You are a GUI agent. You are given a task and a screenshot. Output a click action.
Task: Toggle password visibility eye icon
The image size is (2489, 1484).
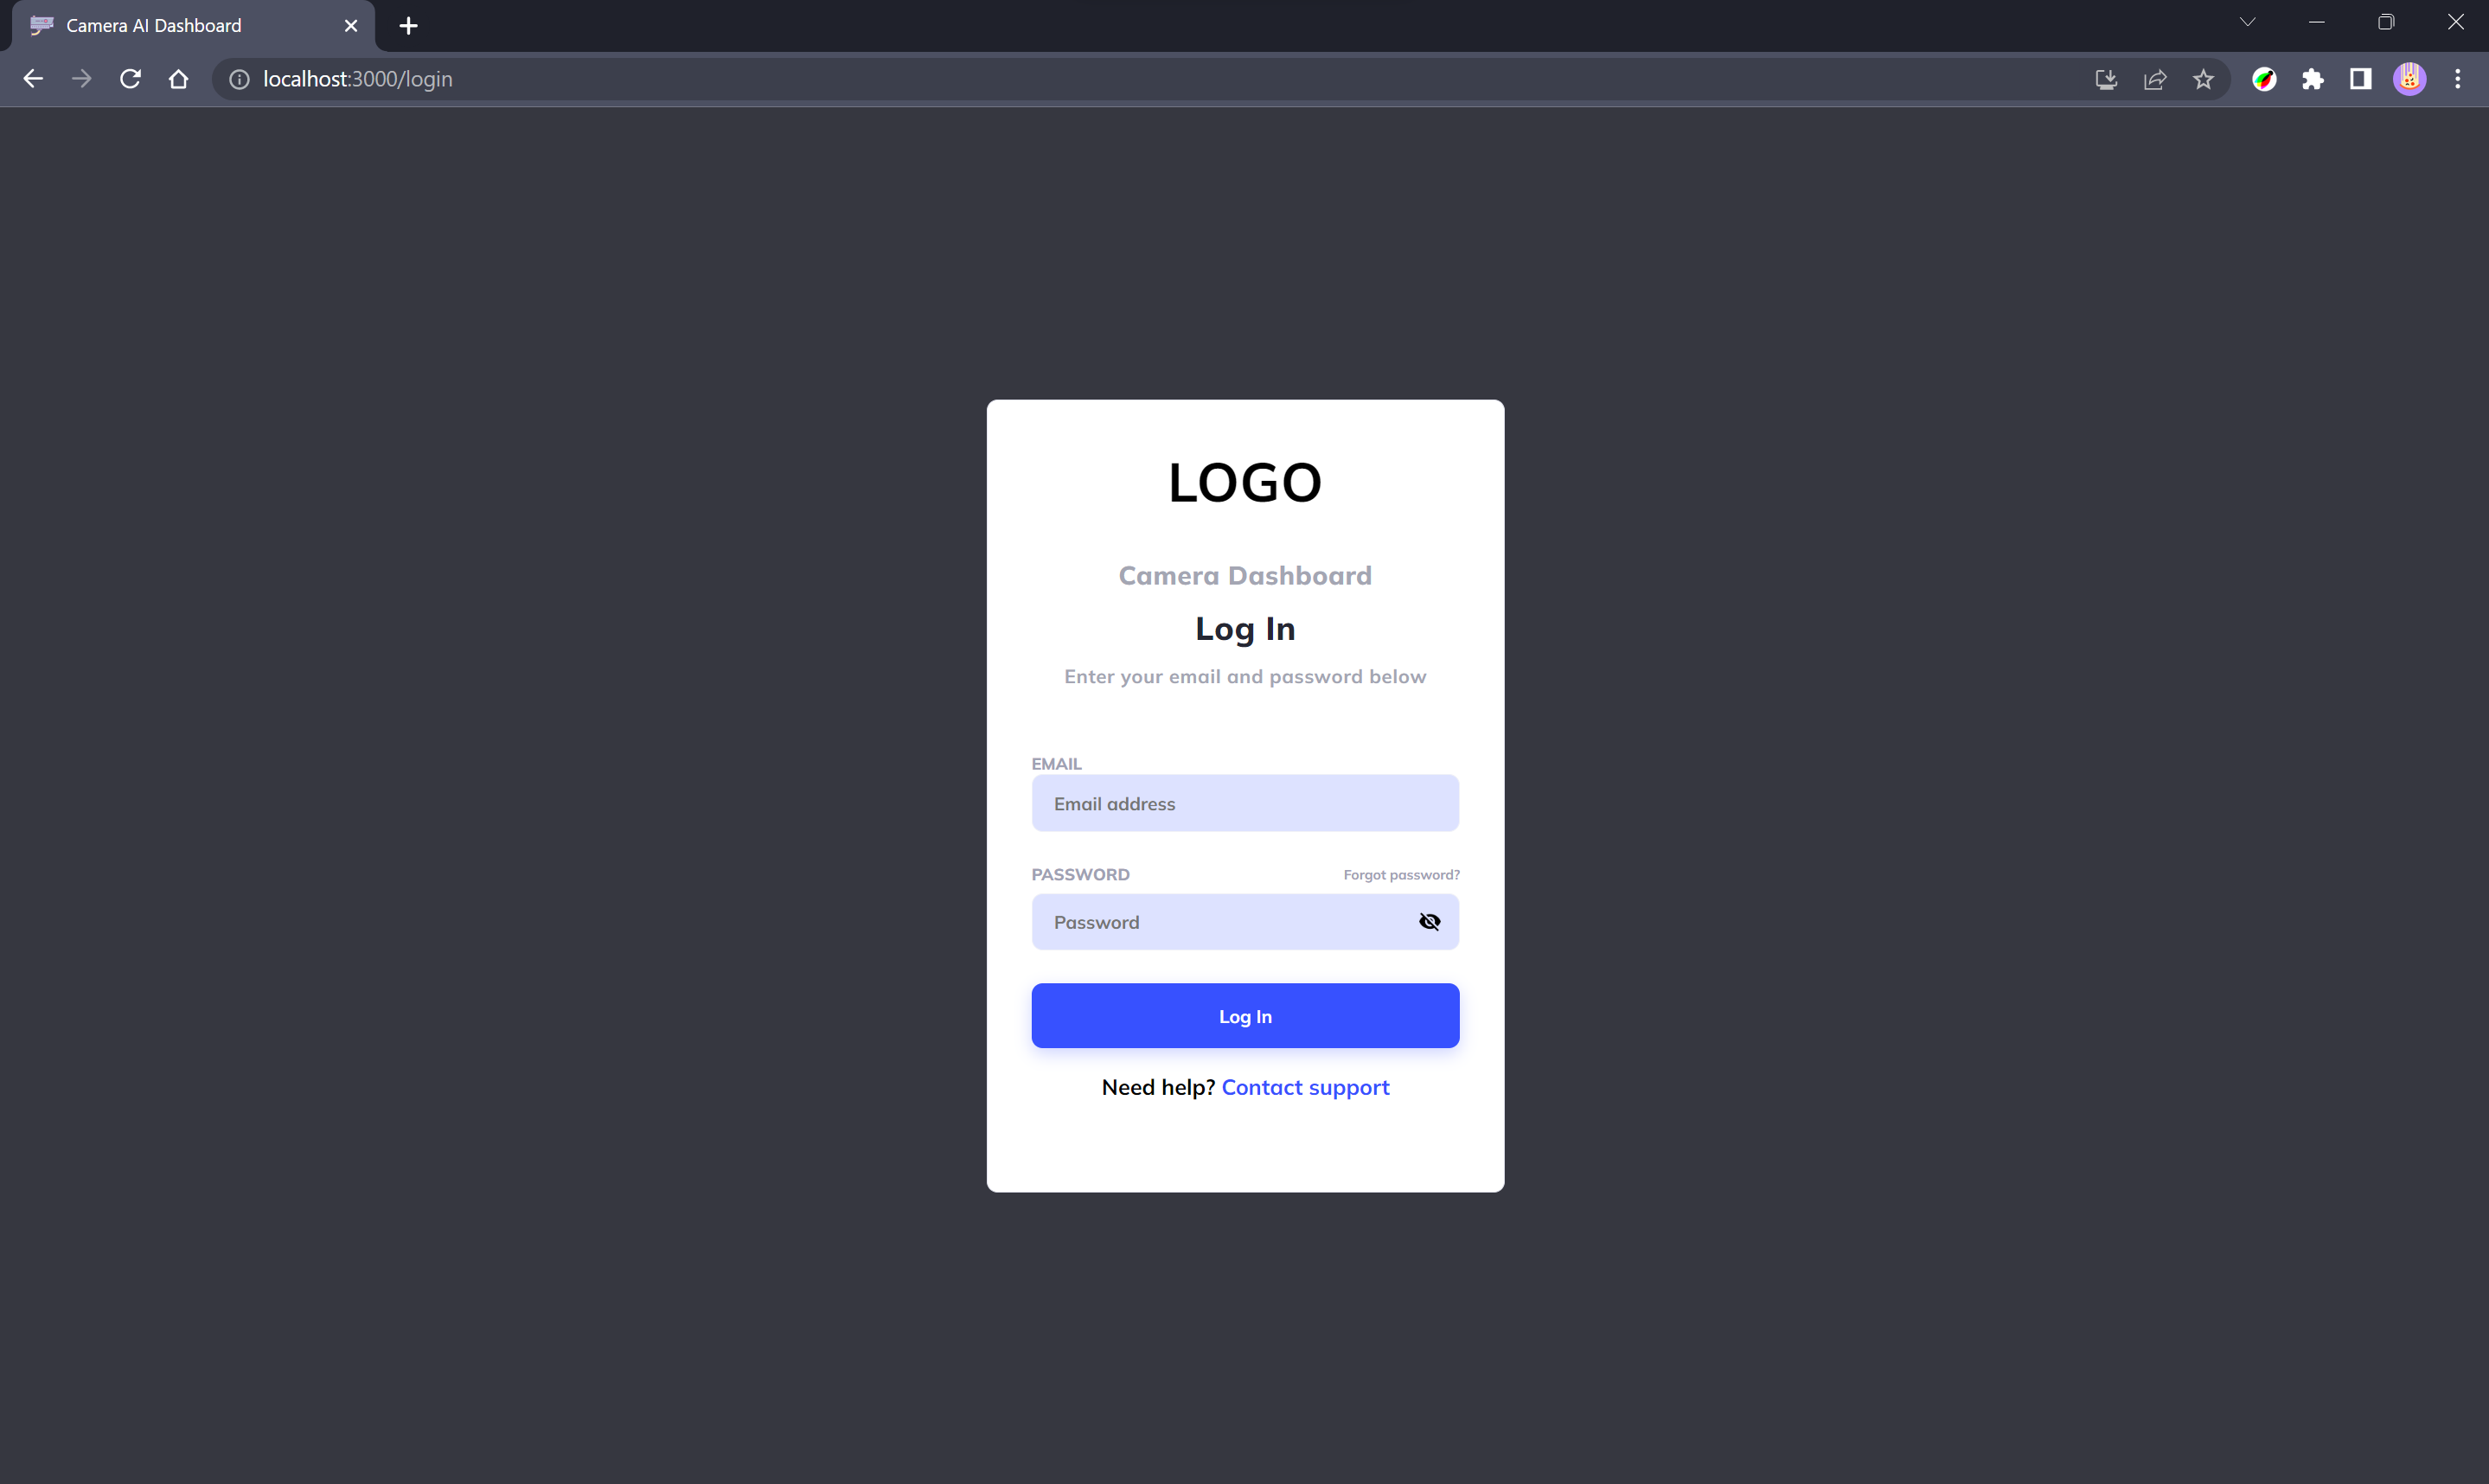click(x=1429, y=921)
